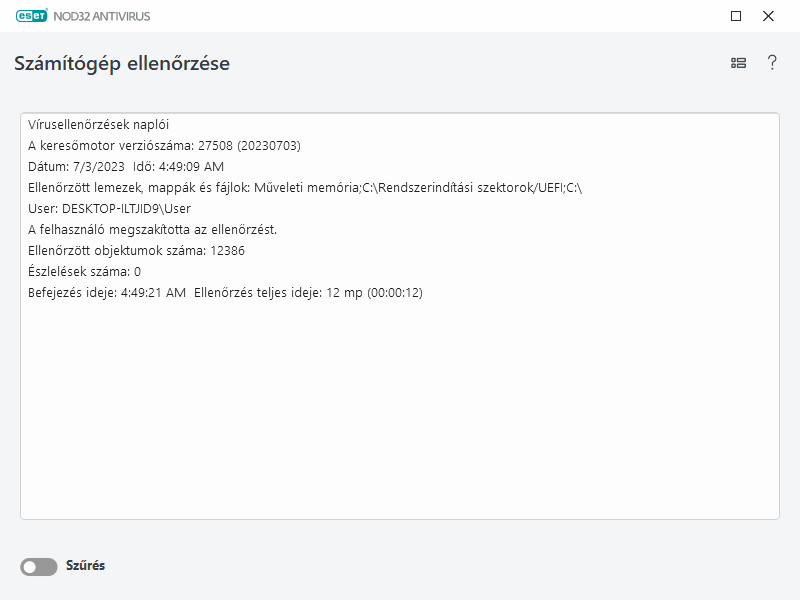Screen dimensions: 800x600
Task: Open the view options list icon
Action: (x=738, y=63)
